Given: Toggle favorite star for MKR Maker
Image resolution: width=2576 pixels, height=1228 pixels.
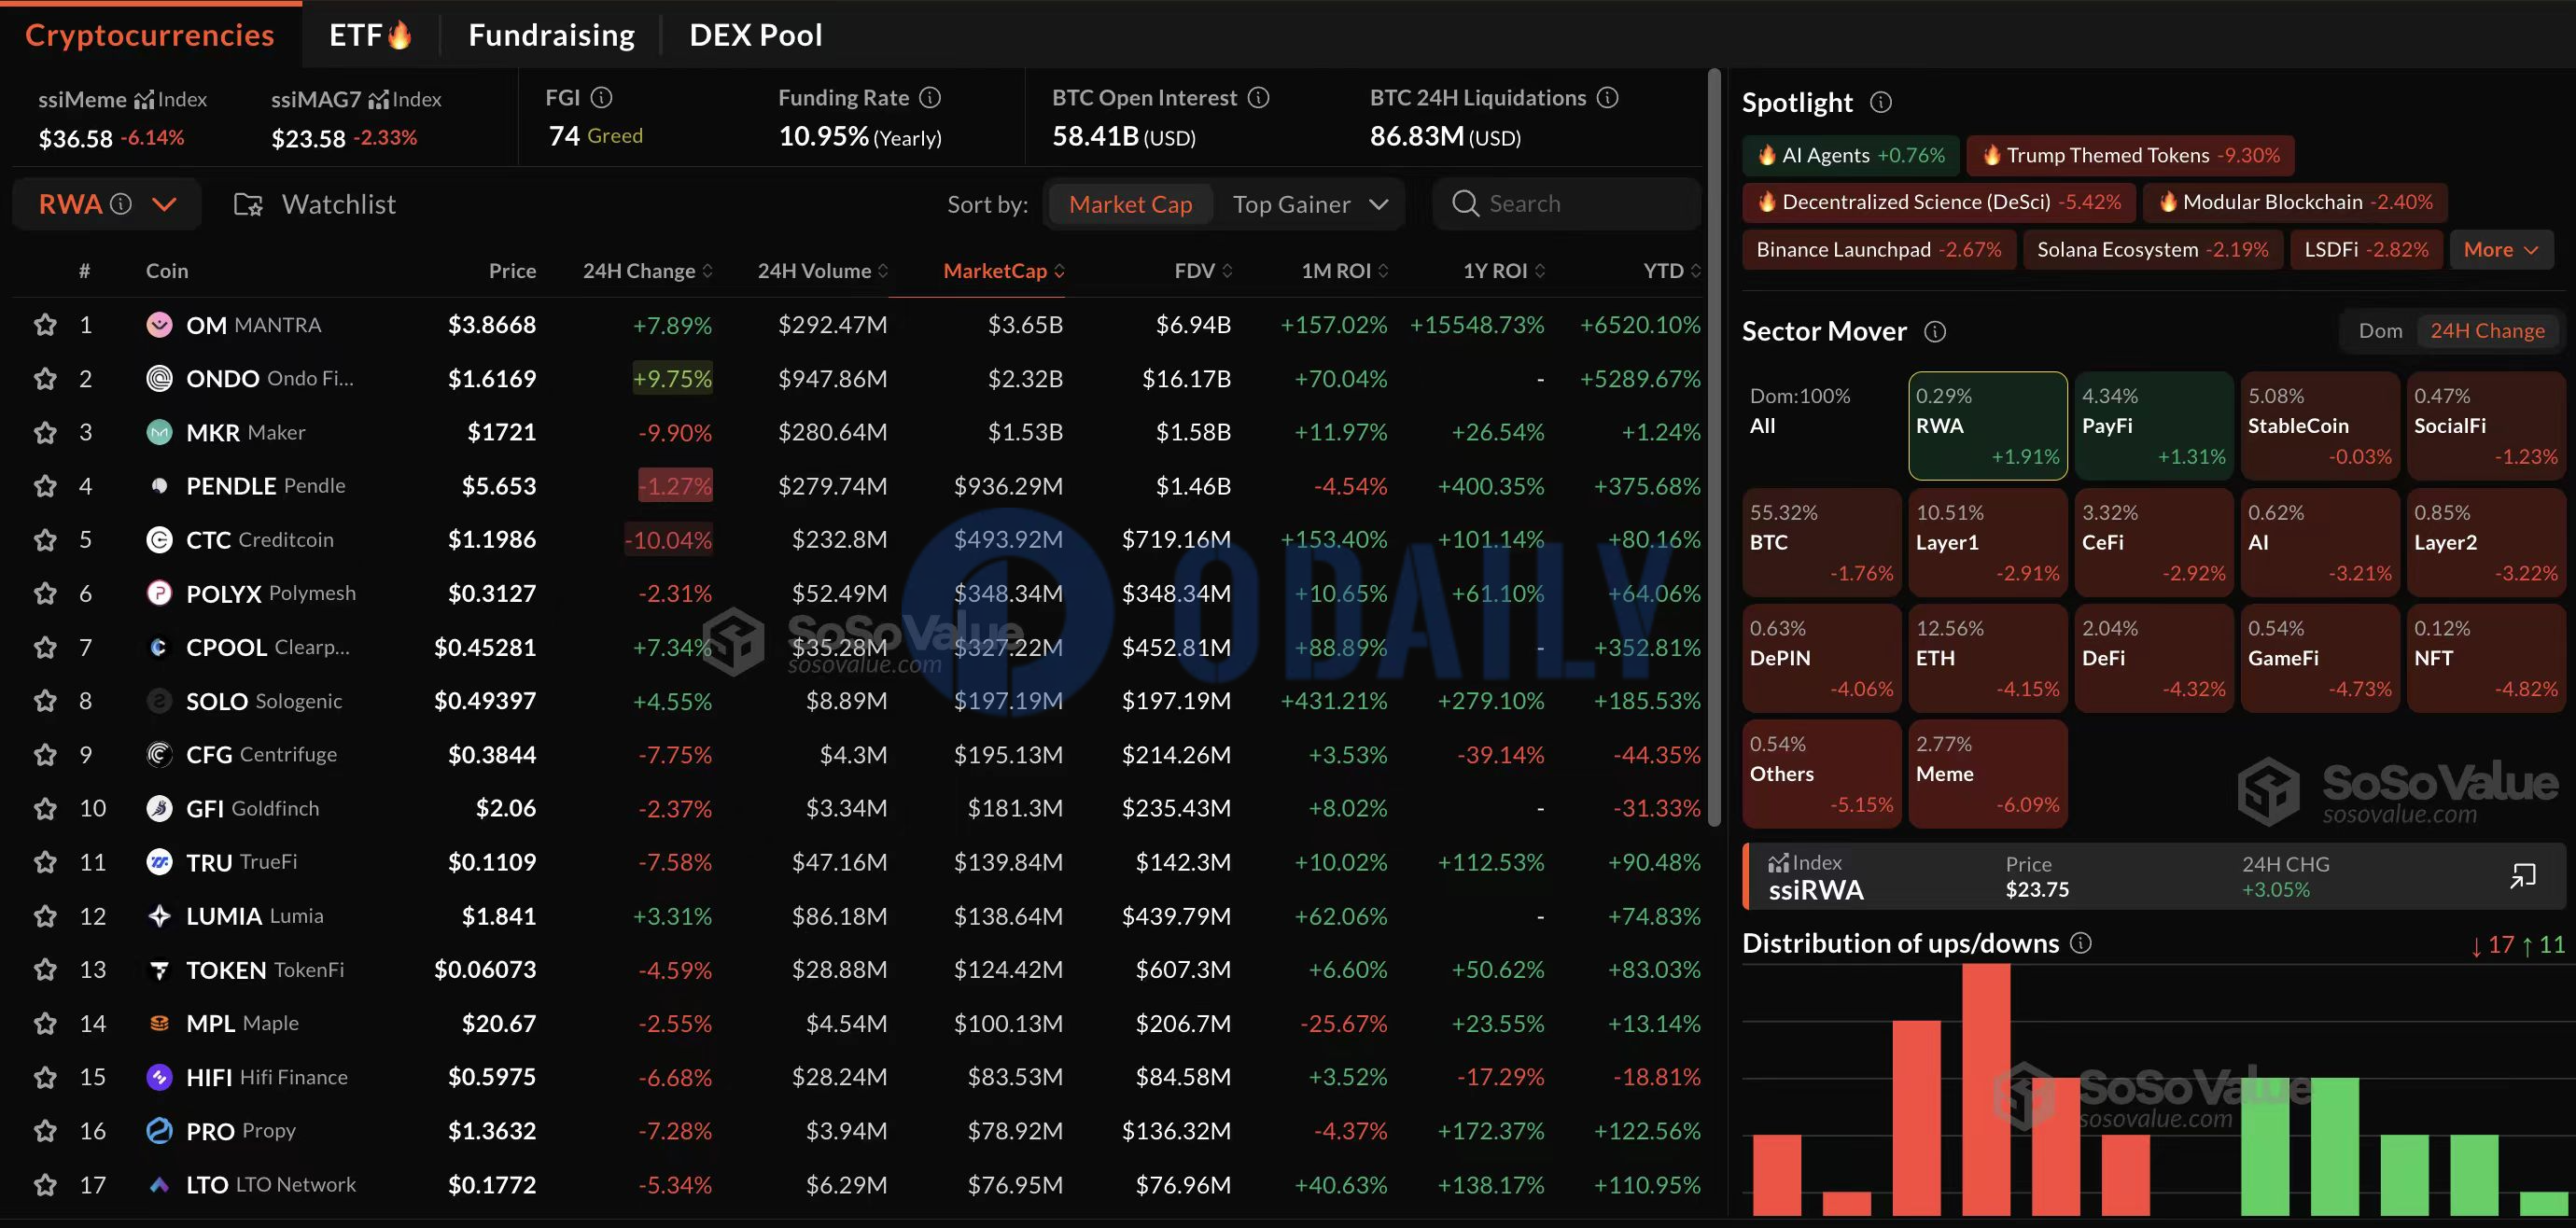Looking at the screenshot, I should pyautogui.click(x=45, y=432).
